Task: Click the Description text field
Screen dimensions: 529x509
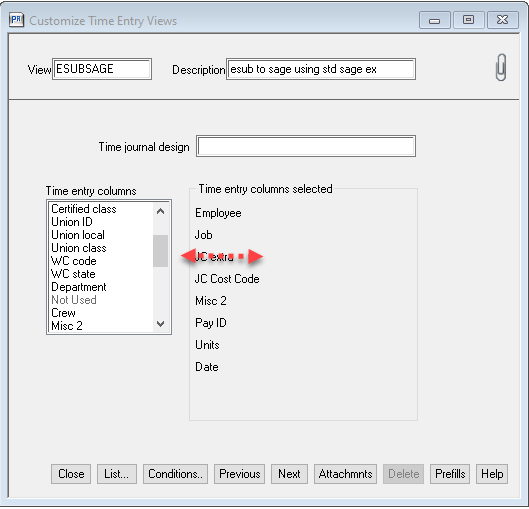Action: tap(321, 69)
